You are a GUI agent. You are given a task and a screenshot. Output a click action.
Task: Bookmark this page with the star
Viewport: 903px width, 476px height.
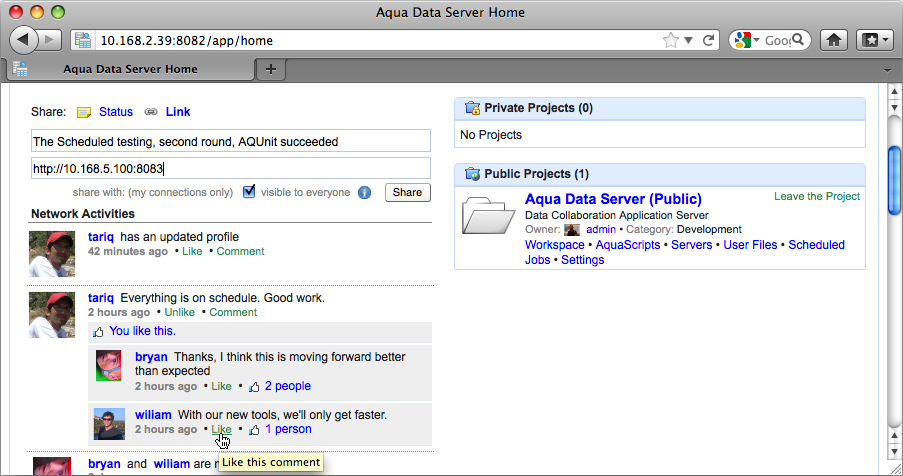click(x=670, y=41)
